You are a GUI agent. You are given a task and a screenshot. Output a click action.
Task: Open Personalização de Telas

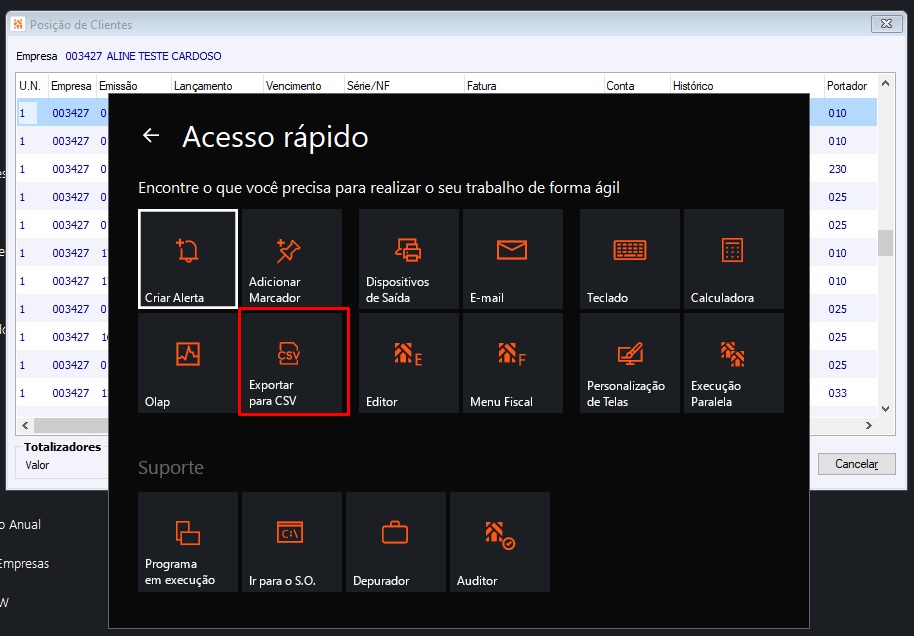[630, 363]
